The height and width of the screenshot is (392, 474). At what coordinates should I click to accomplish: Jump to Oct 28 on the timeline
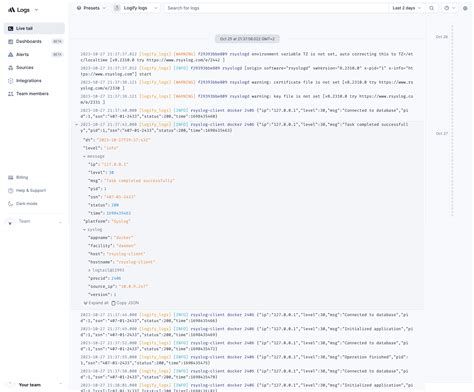442,37
